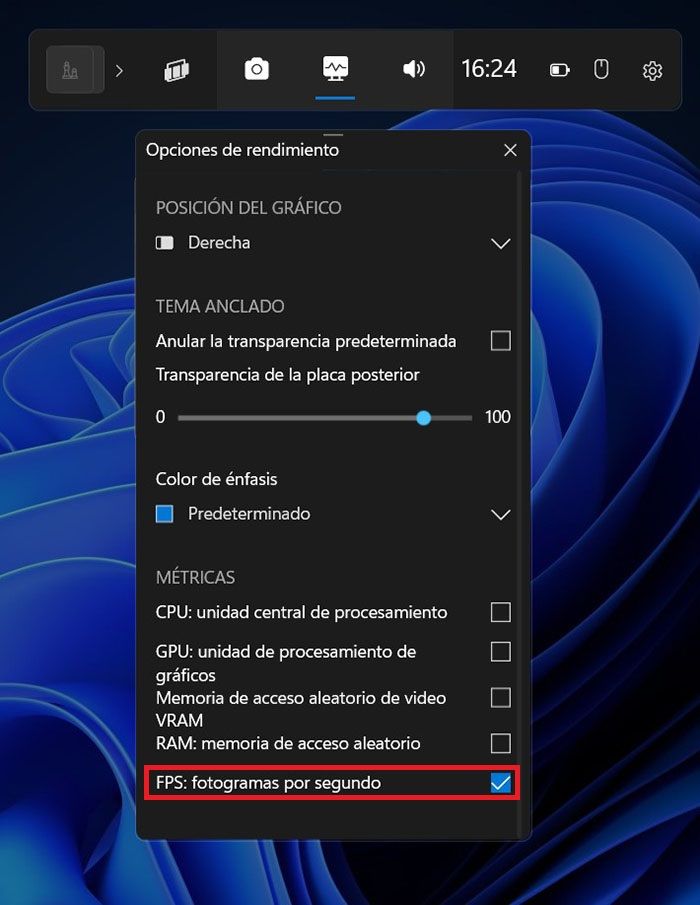
Task: Close the Opciones de rendimiento panel
Action: (510, 150)
